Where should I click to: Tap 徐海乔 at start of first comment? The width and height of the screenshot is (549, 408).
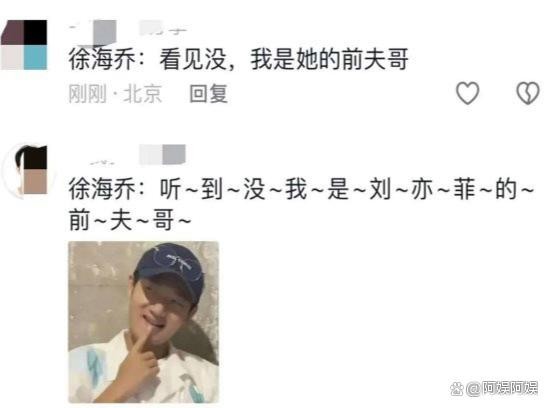(x=102, y=59)
